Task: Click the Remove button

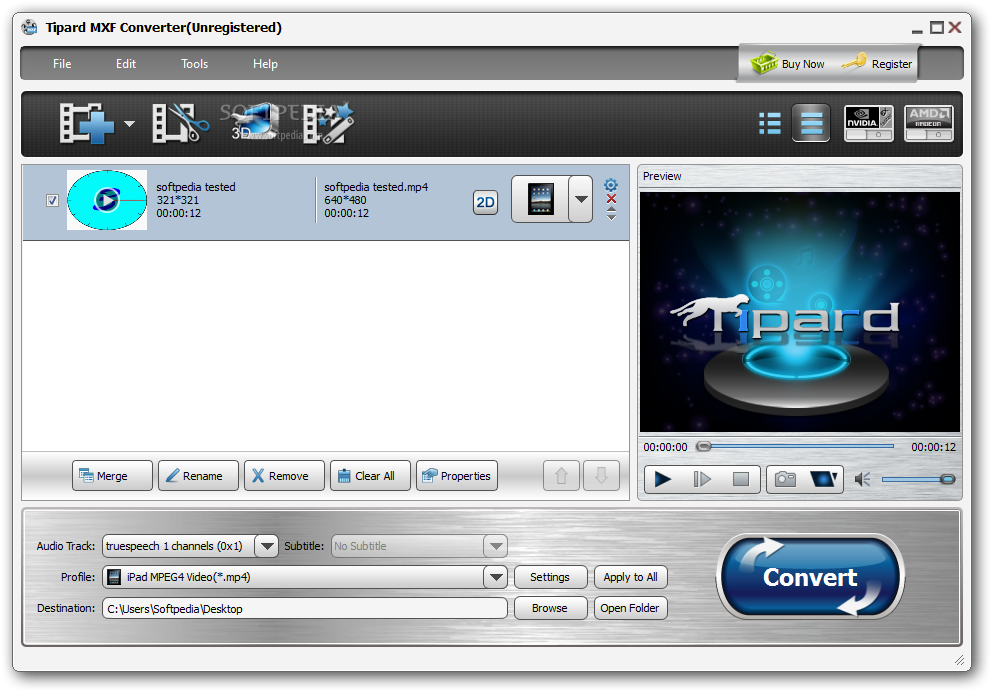Action: [x=284, y=476]
